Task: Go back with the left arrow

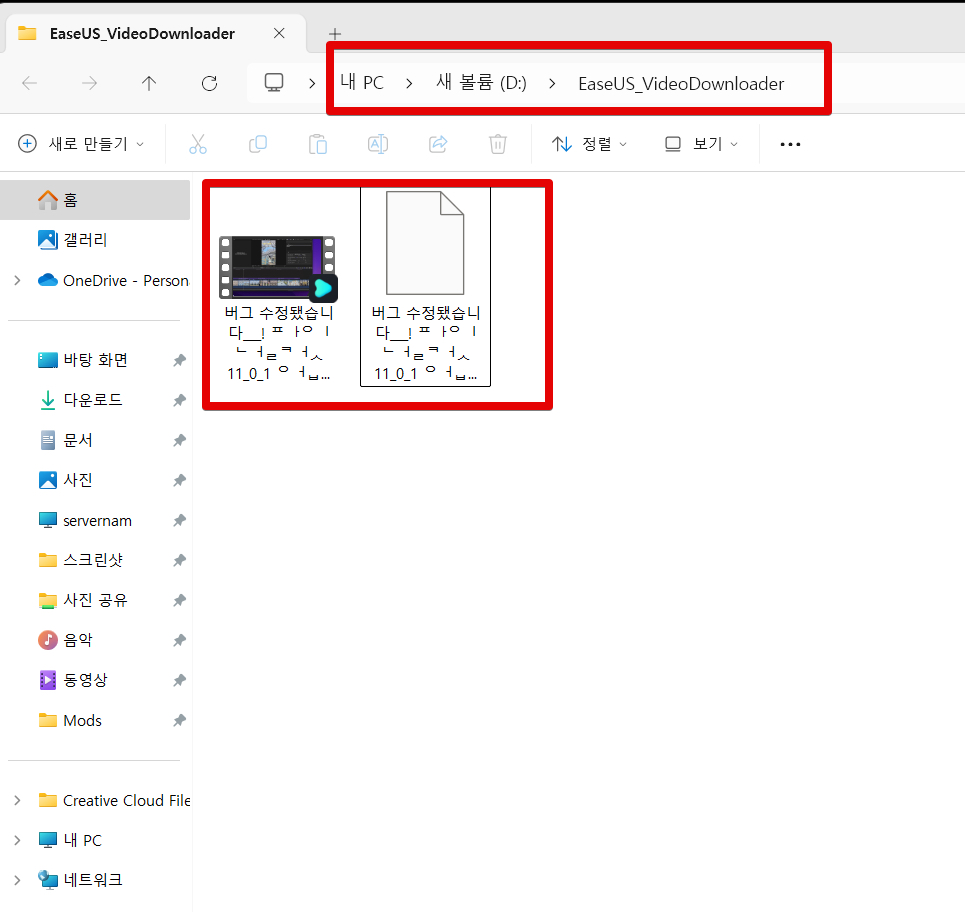Action: (x=30, y=83)
